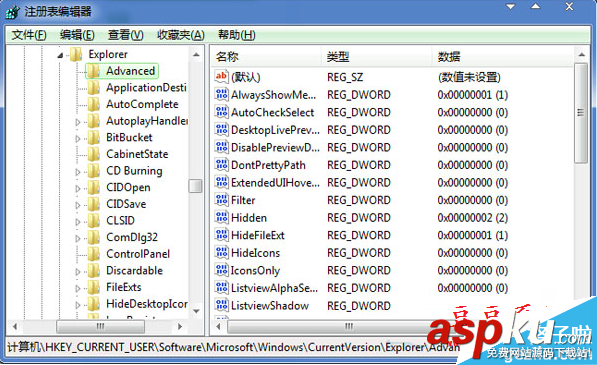Click values pane vertical scrollbar thumb
597x365 pixels.
pos(581,113)
